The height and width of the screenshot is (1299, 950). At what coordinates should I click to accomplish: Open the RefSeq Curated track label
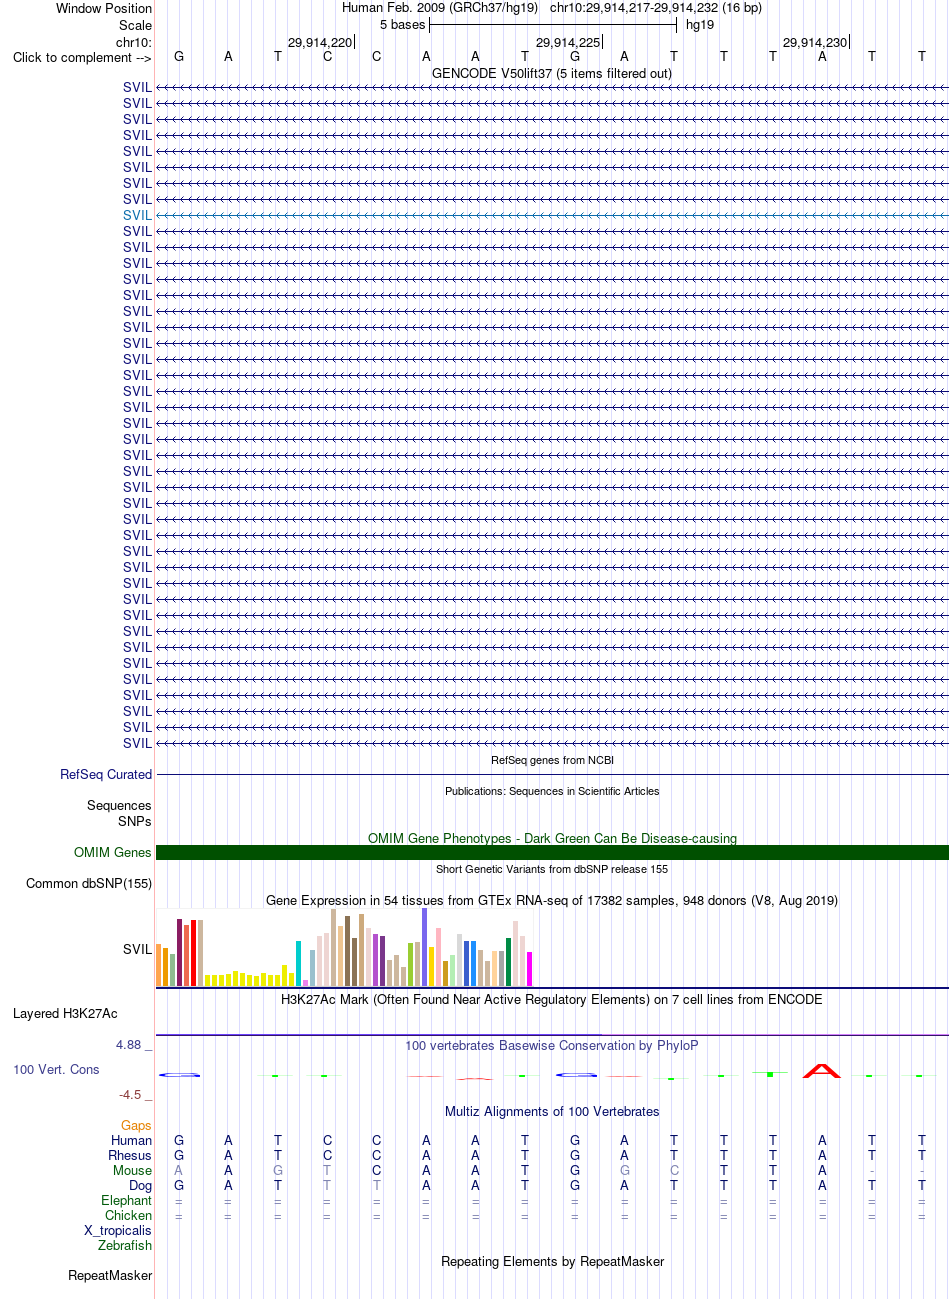click(106, 774)
